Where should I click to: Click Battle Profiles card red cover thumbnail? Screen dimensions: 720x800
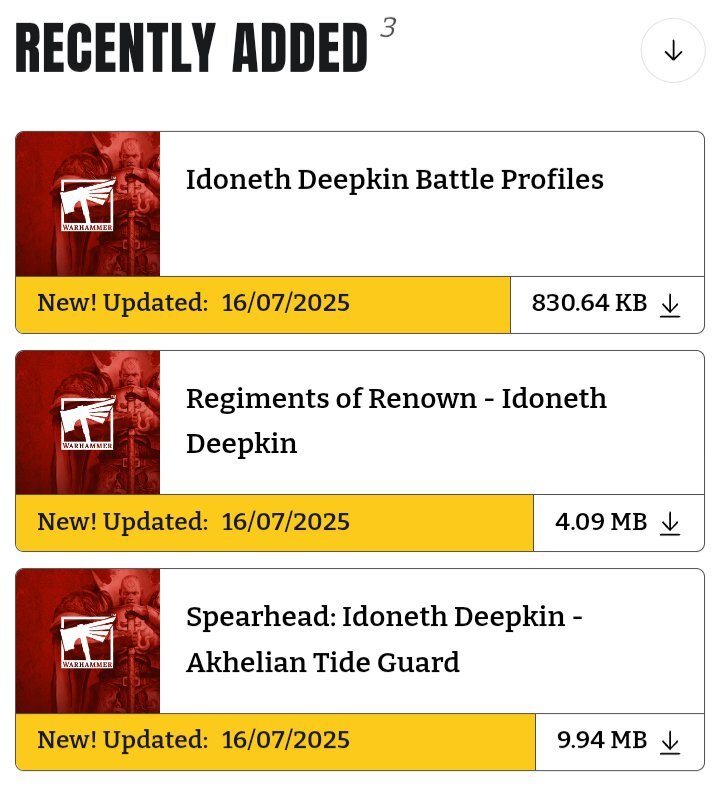tap(88, 204)
